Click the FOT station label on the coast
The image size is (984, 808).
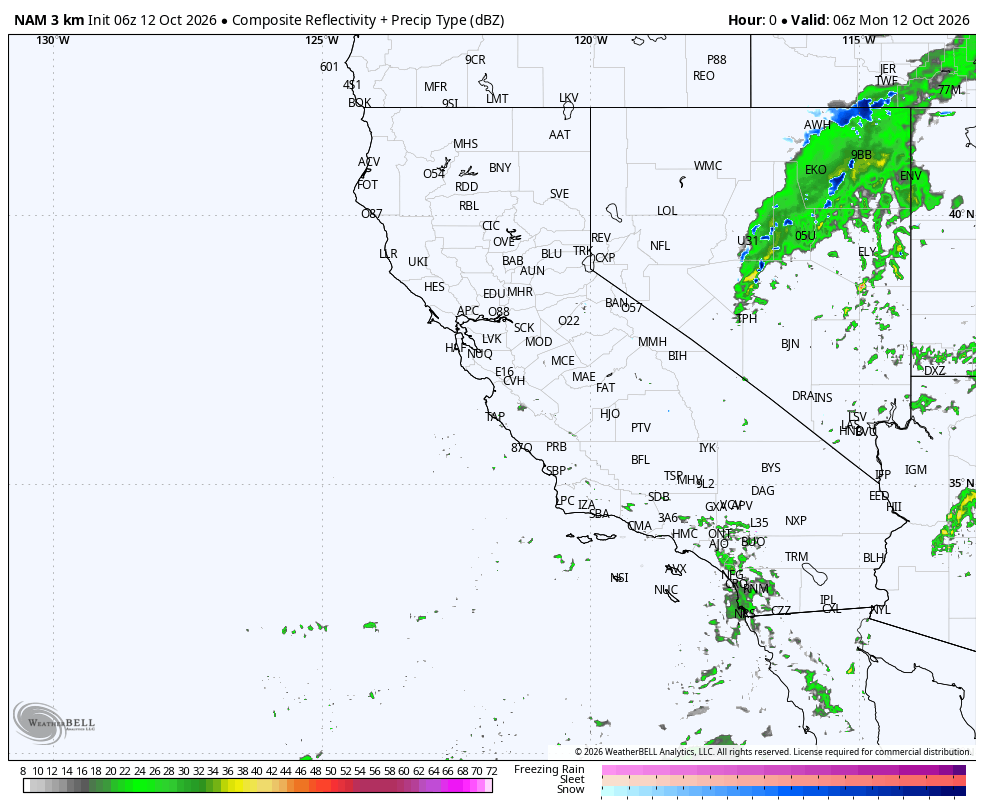pyautogui.click(x=368, y=184)
